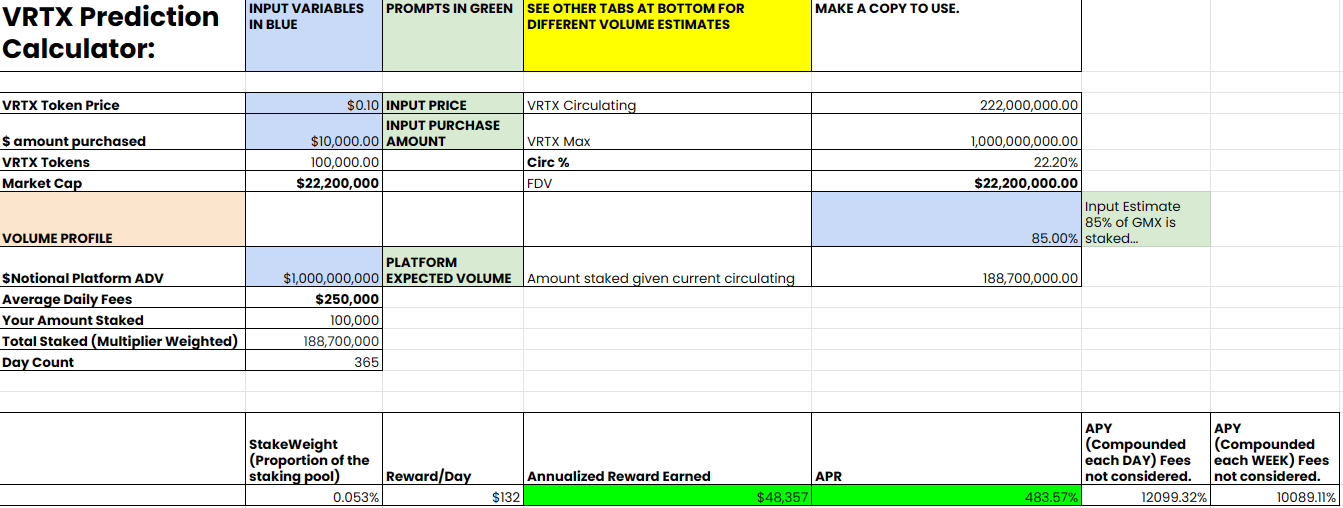
Task: Click the 'MAKE A COPY TO USE.' cell
Action: pos(946,35)
